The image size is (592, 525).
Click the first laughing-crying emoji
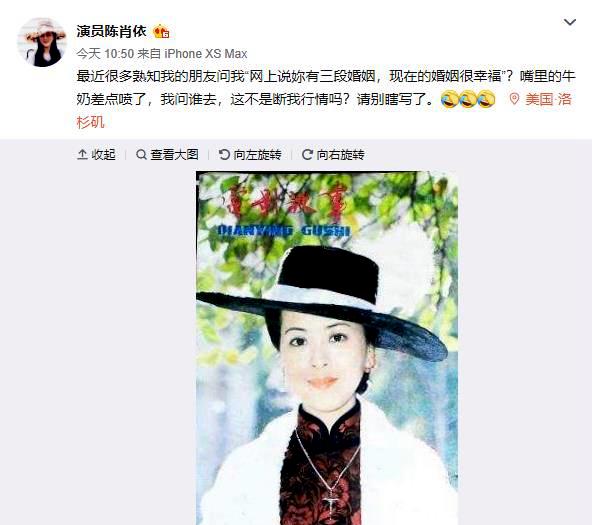(449, 99)
